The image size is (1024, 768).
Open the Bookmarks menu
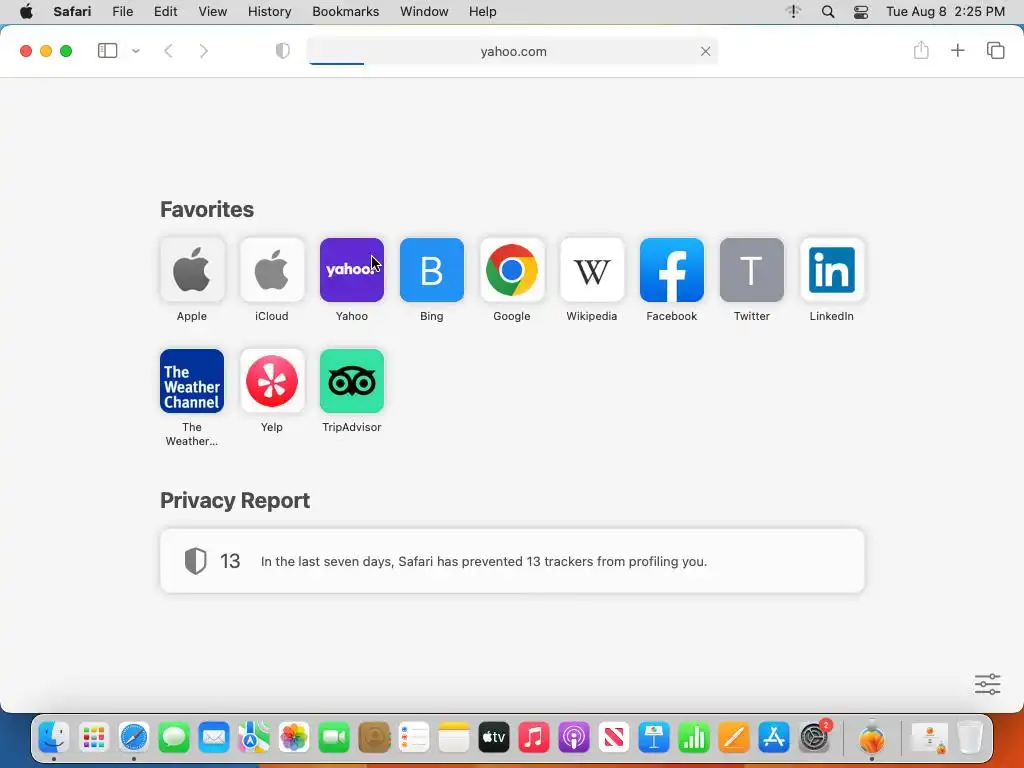click(345, 12)
